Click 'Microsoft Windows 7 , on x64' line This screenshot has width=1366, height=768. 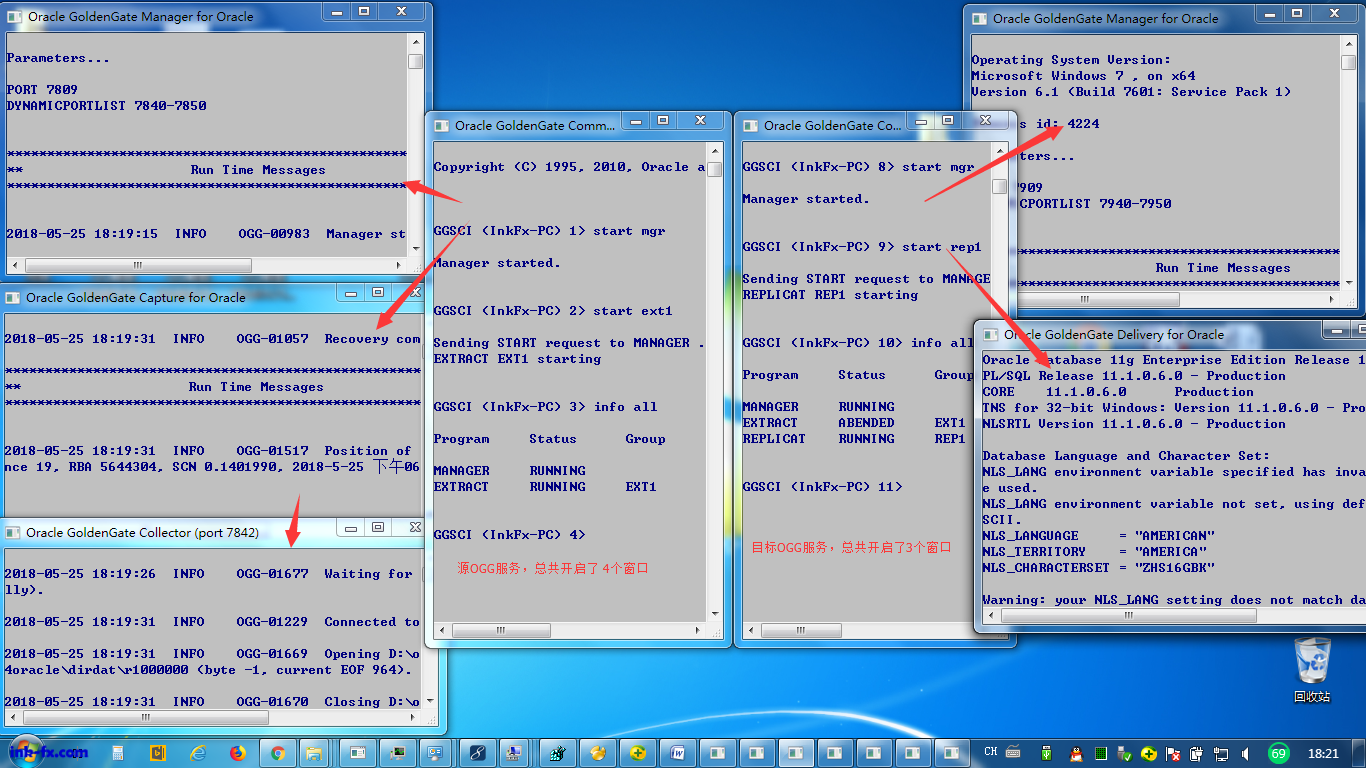tap(1083, 76)
